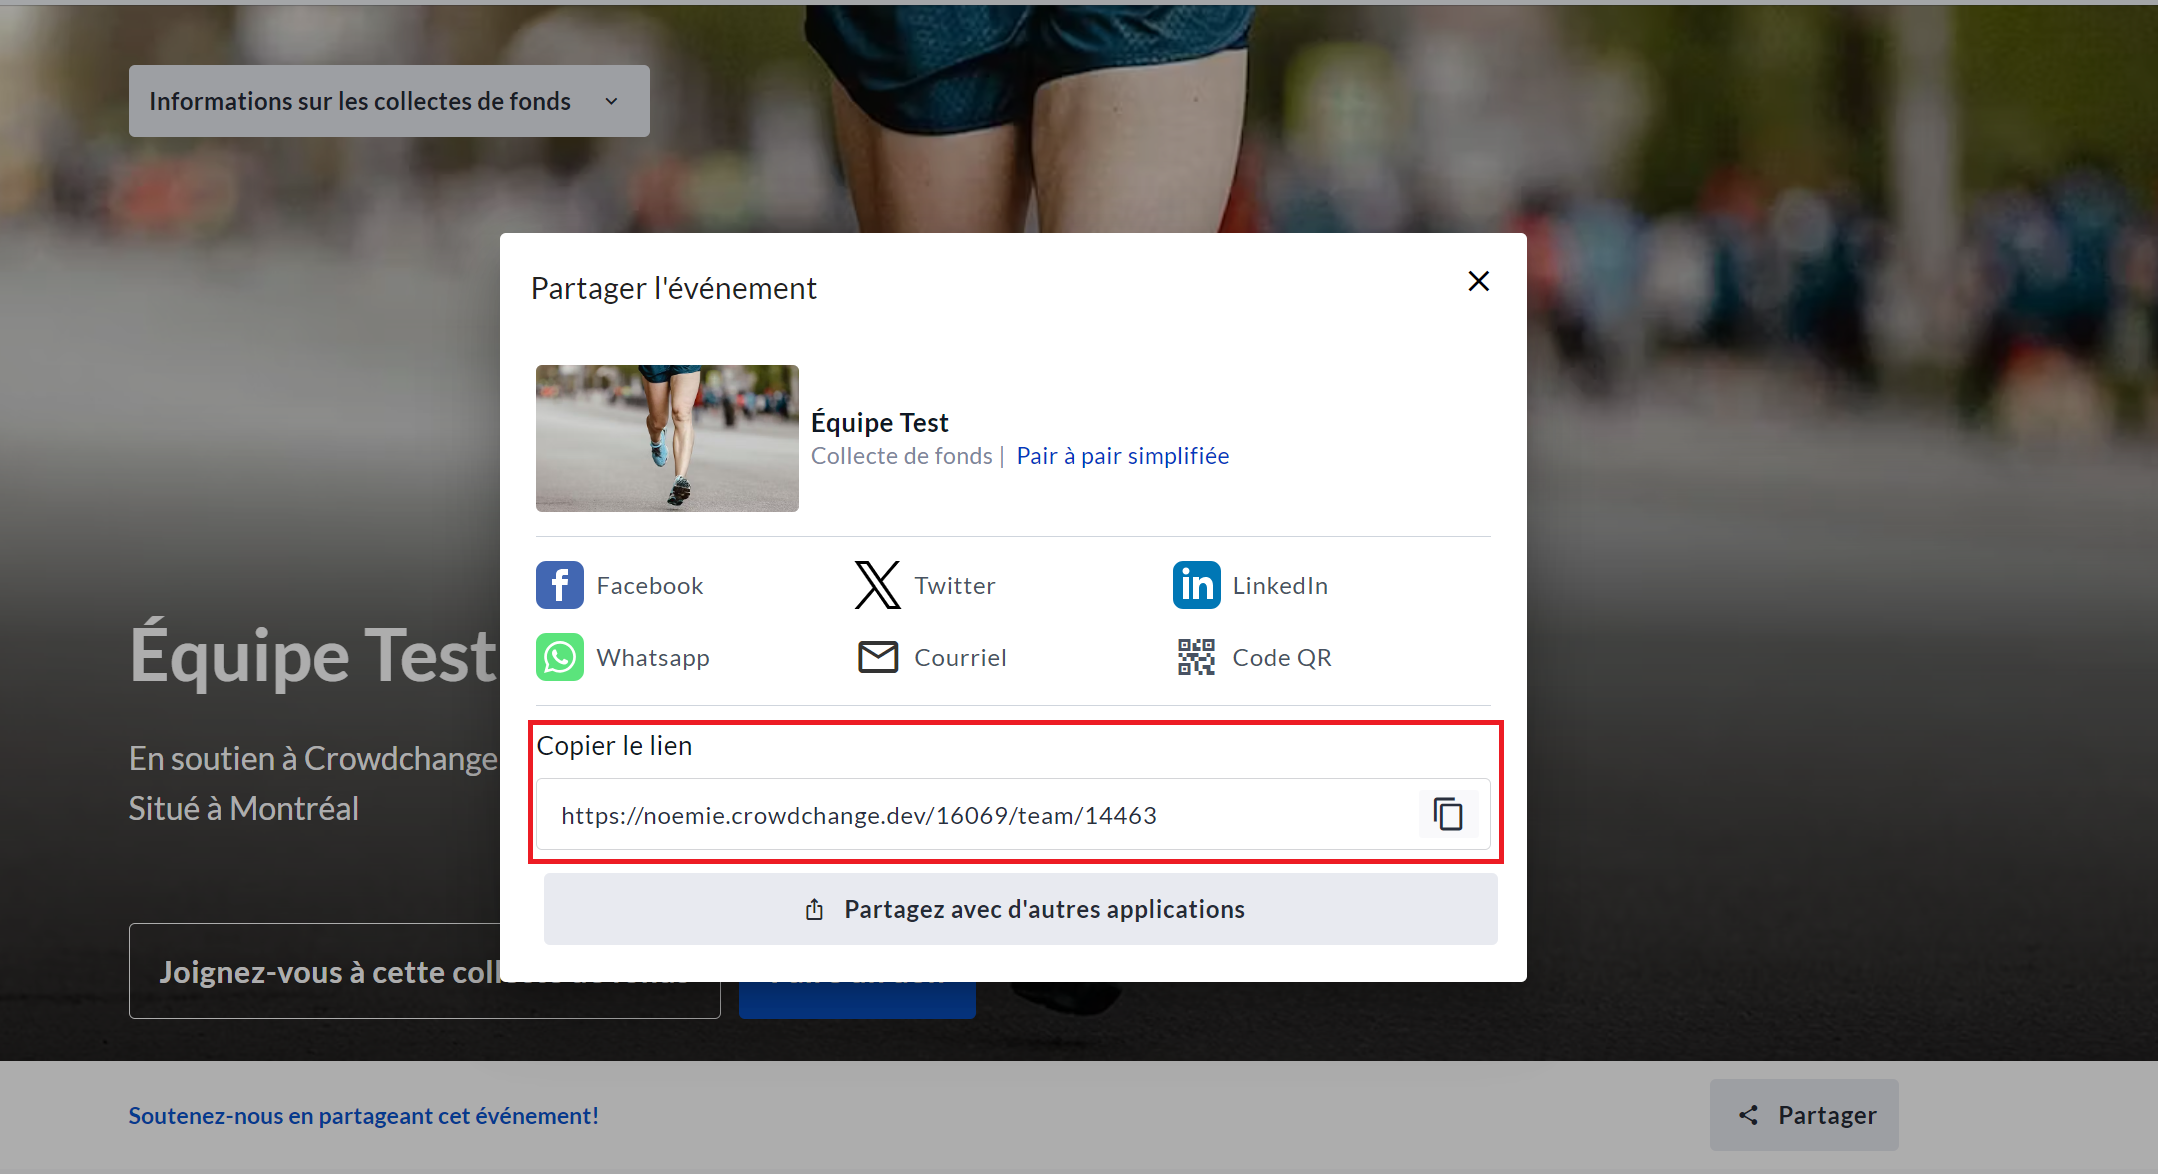The image size is (2158, 1174).
Task: Open the Code QR icon
Action: [x=1196, y=657]
